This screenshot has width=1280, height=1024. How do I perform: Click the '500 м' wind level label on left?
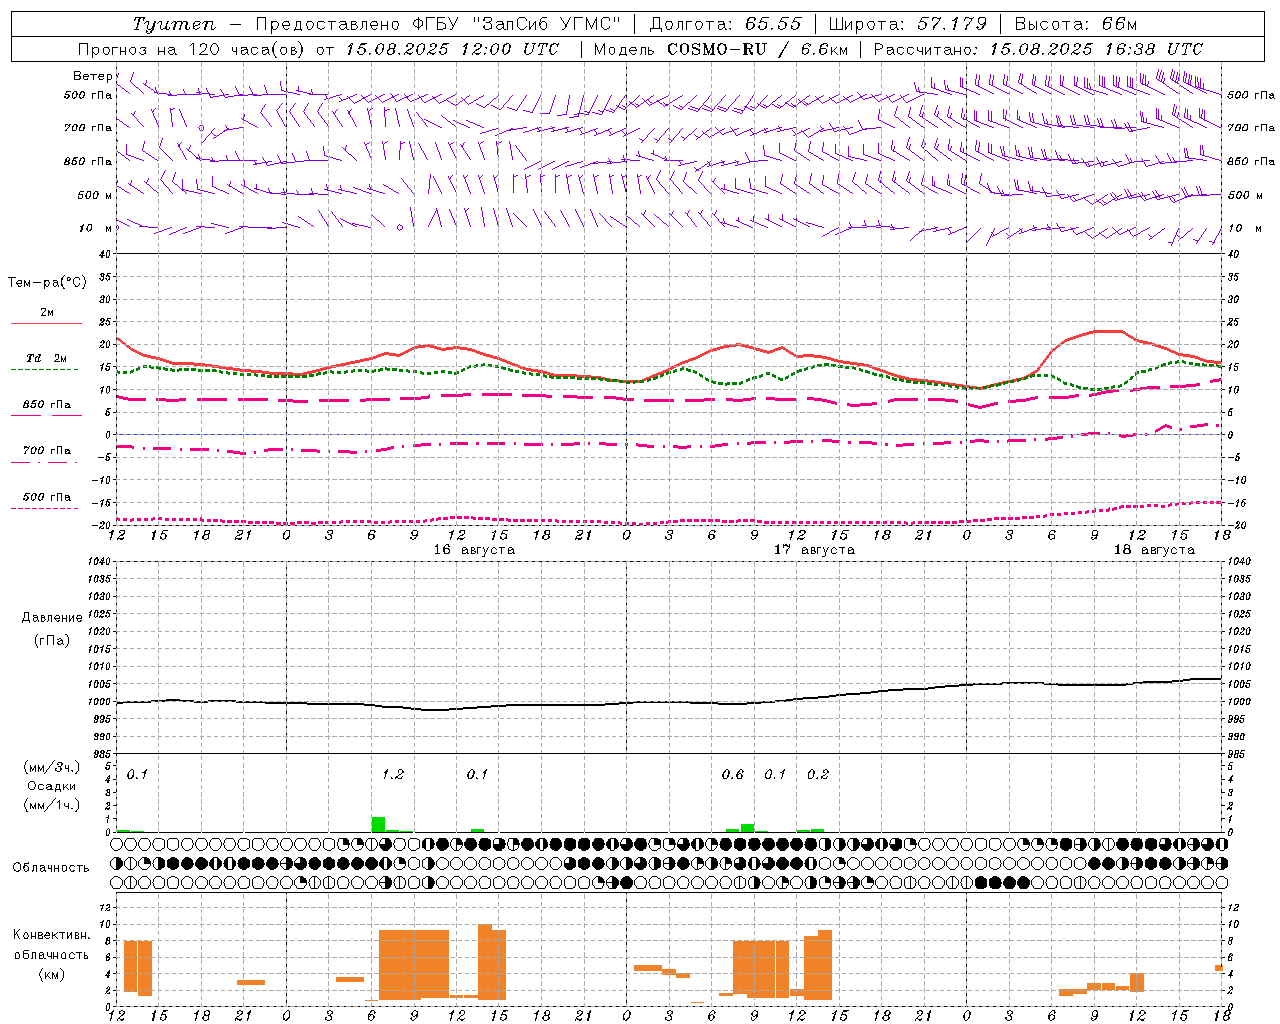[95, 195]
